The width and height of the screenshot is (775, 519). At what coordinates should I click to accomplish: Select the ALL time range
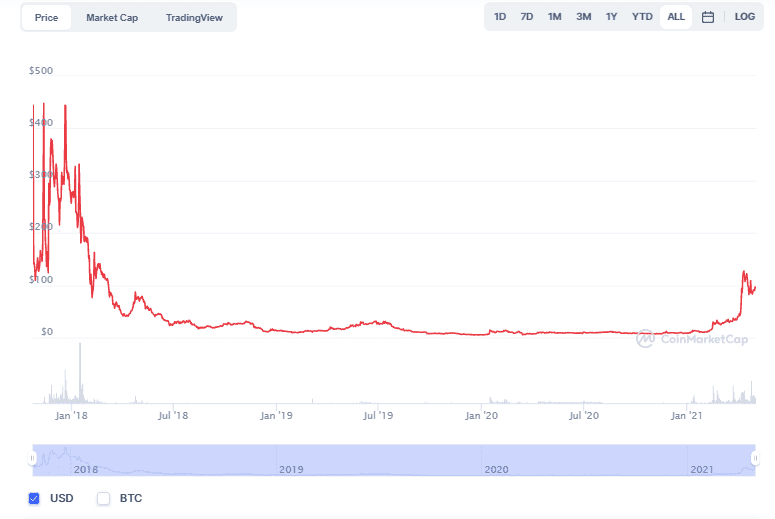coord(676,17)
